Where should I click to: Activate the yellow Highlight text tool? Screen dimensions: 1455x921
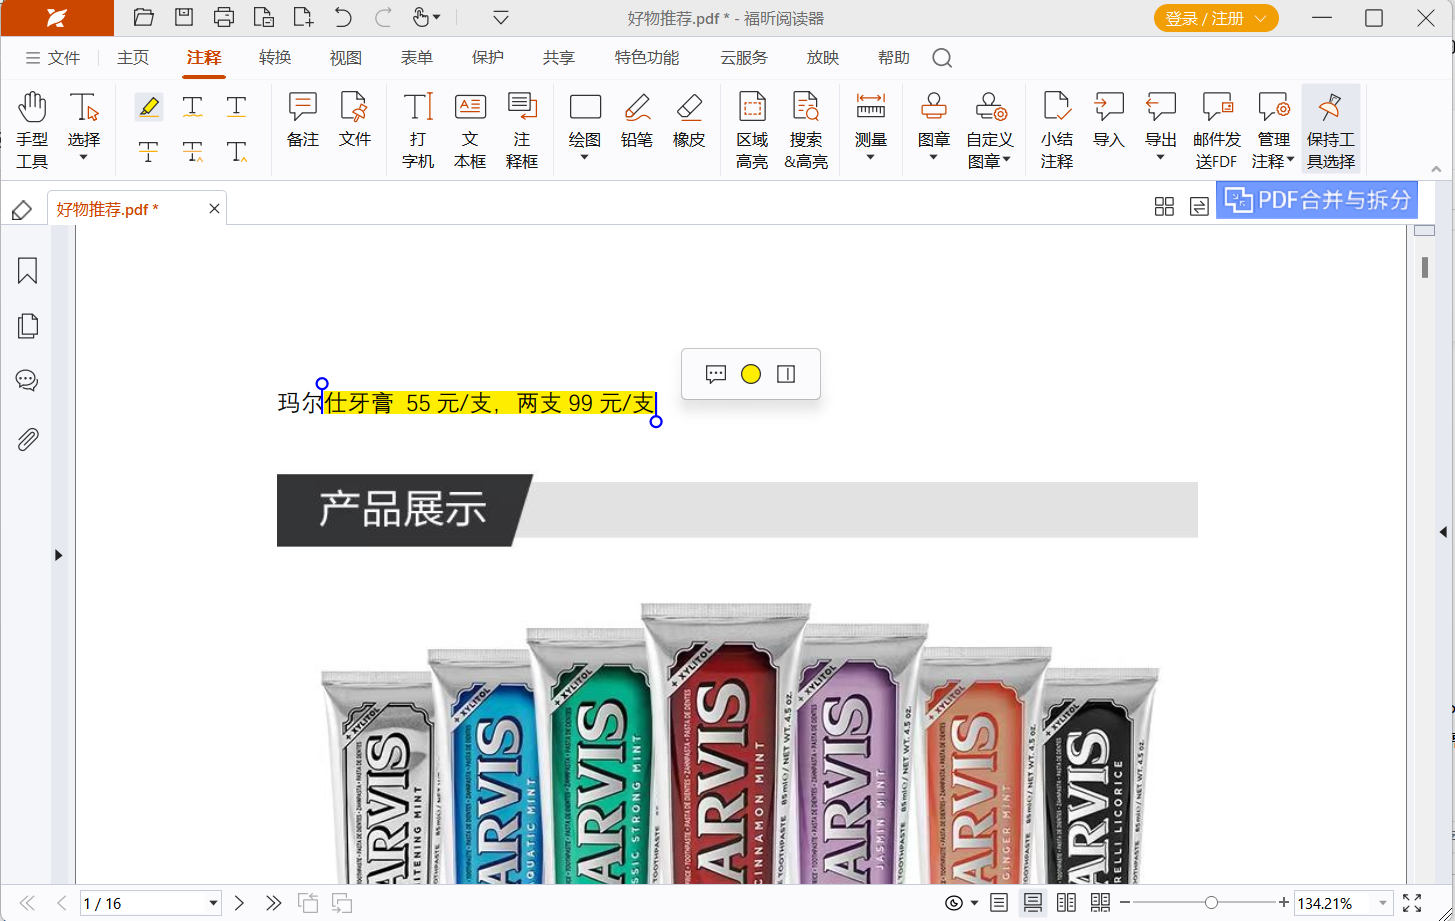149,106
